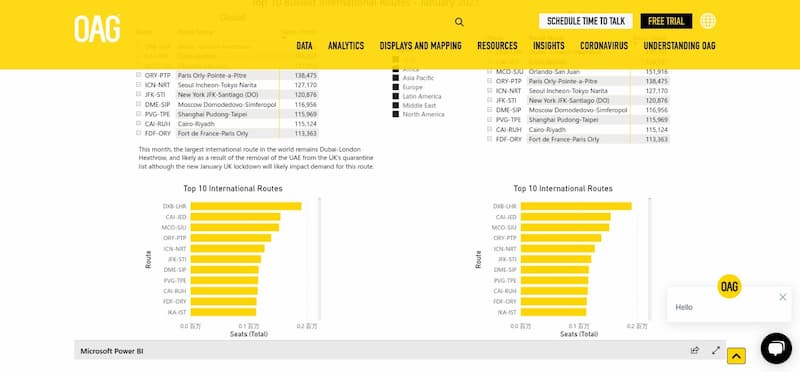Screen dimensions: 800x372
Task: Jump to top with yellow chevron button
Action: point(736,356)
